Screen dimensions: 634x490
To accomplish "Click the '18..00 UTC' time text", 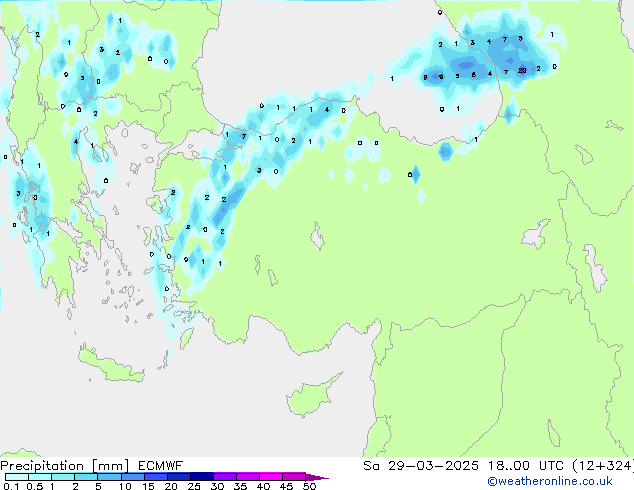I will pyautogui.click(x=526, y=466).
